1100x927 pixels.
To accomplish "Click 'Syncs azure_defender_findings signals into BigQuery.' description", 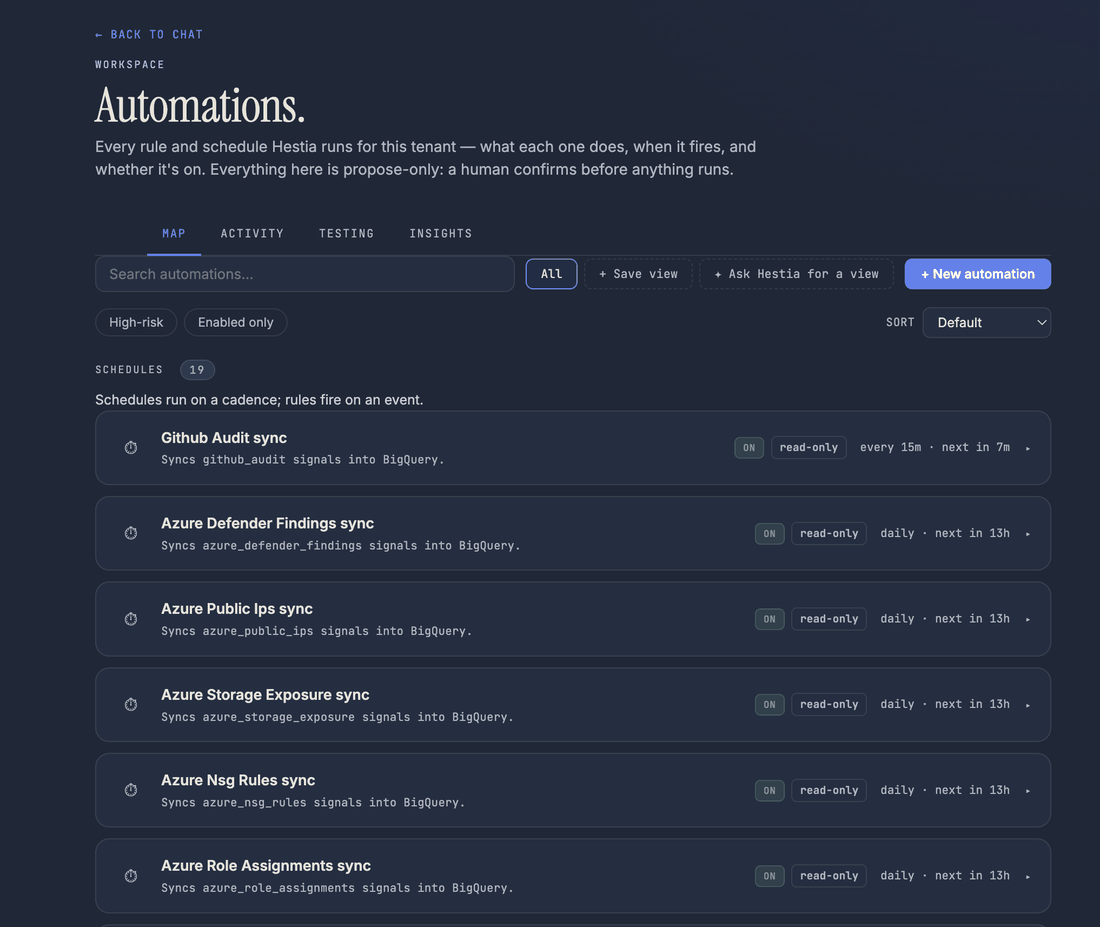I will [x=341, y=545].
